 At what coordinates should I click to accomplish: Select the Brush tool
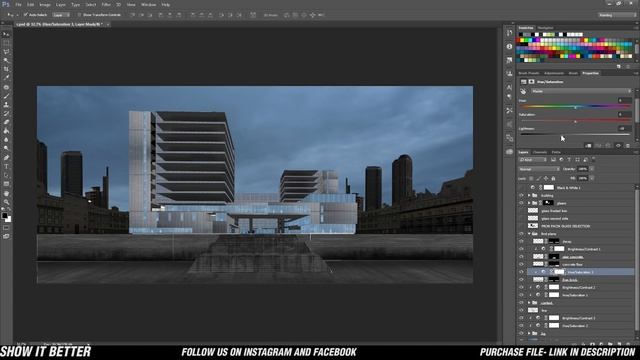pyautogui.click(x=6, y=96)
